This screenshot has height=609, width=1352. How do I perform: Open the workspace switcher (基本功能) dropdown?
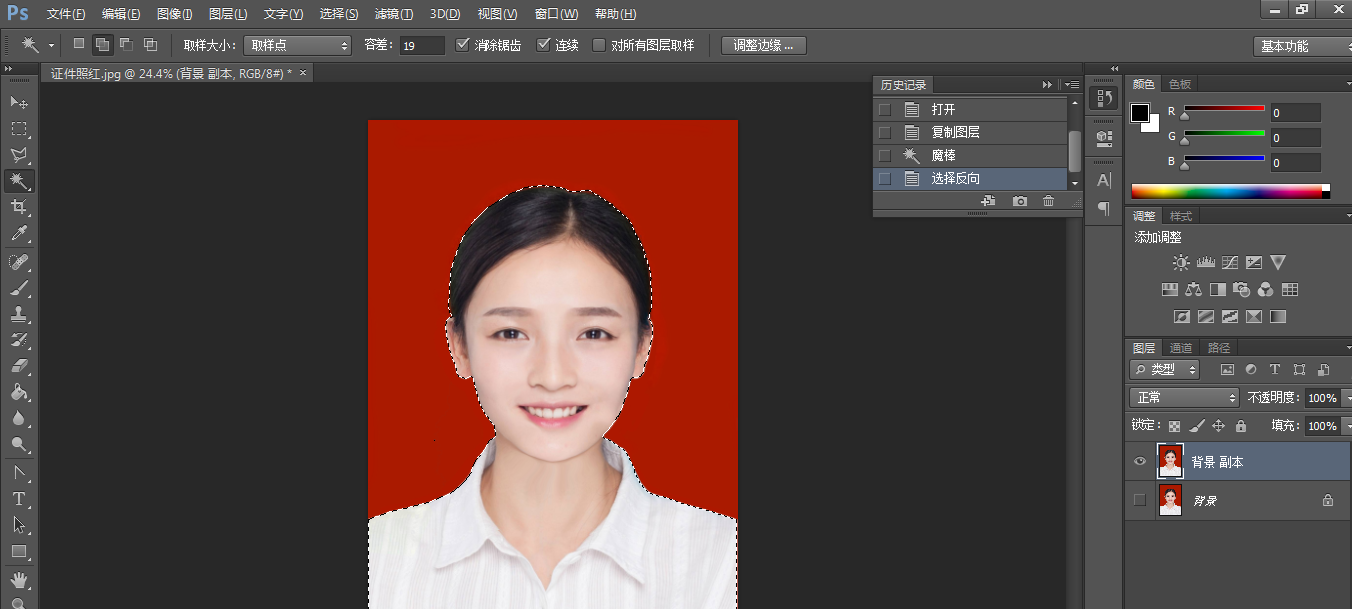1302,46
